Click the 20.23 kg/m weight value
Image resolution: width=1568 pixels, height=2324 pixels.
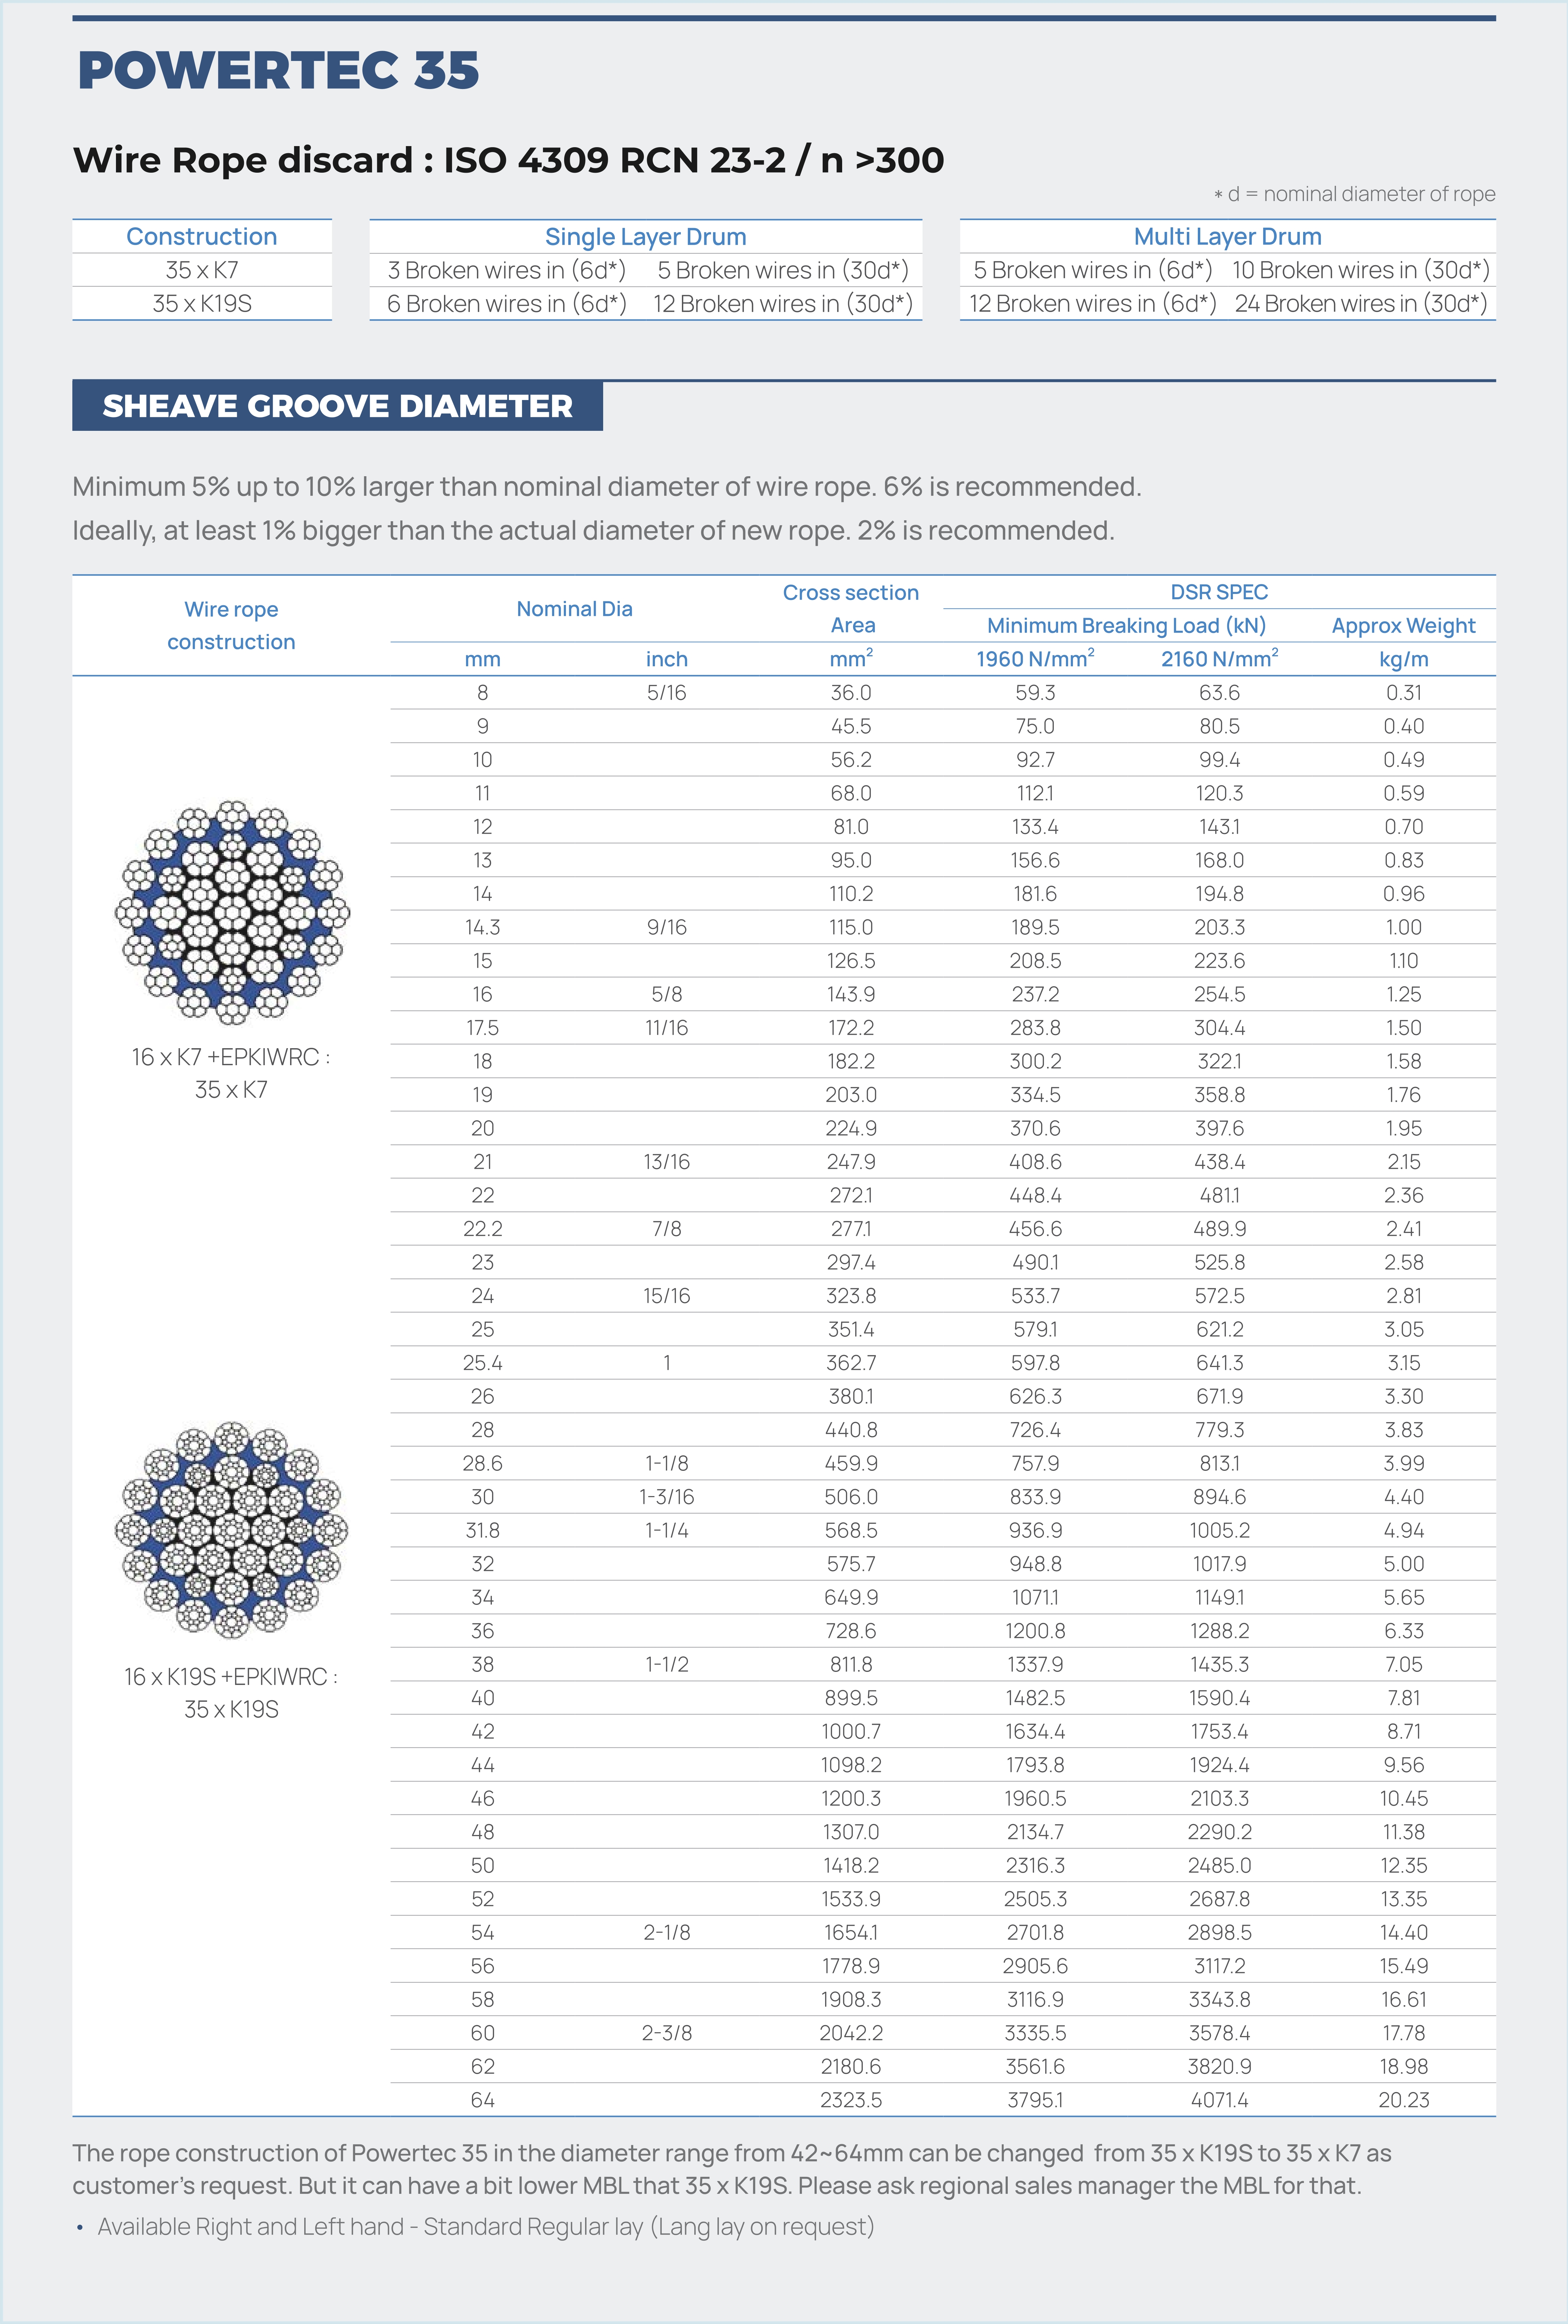1403,2100
